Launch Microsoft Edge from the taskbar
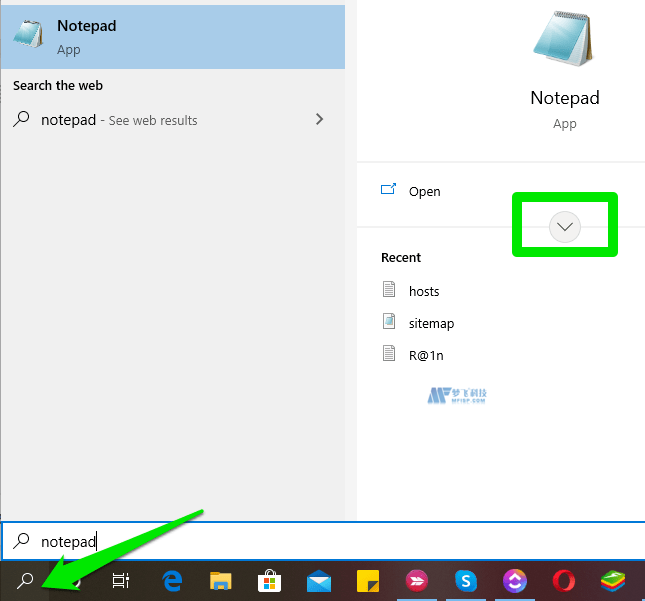The image size is (645, 601). point(171,580)
